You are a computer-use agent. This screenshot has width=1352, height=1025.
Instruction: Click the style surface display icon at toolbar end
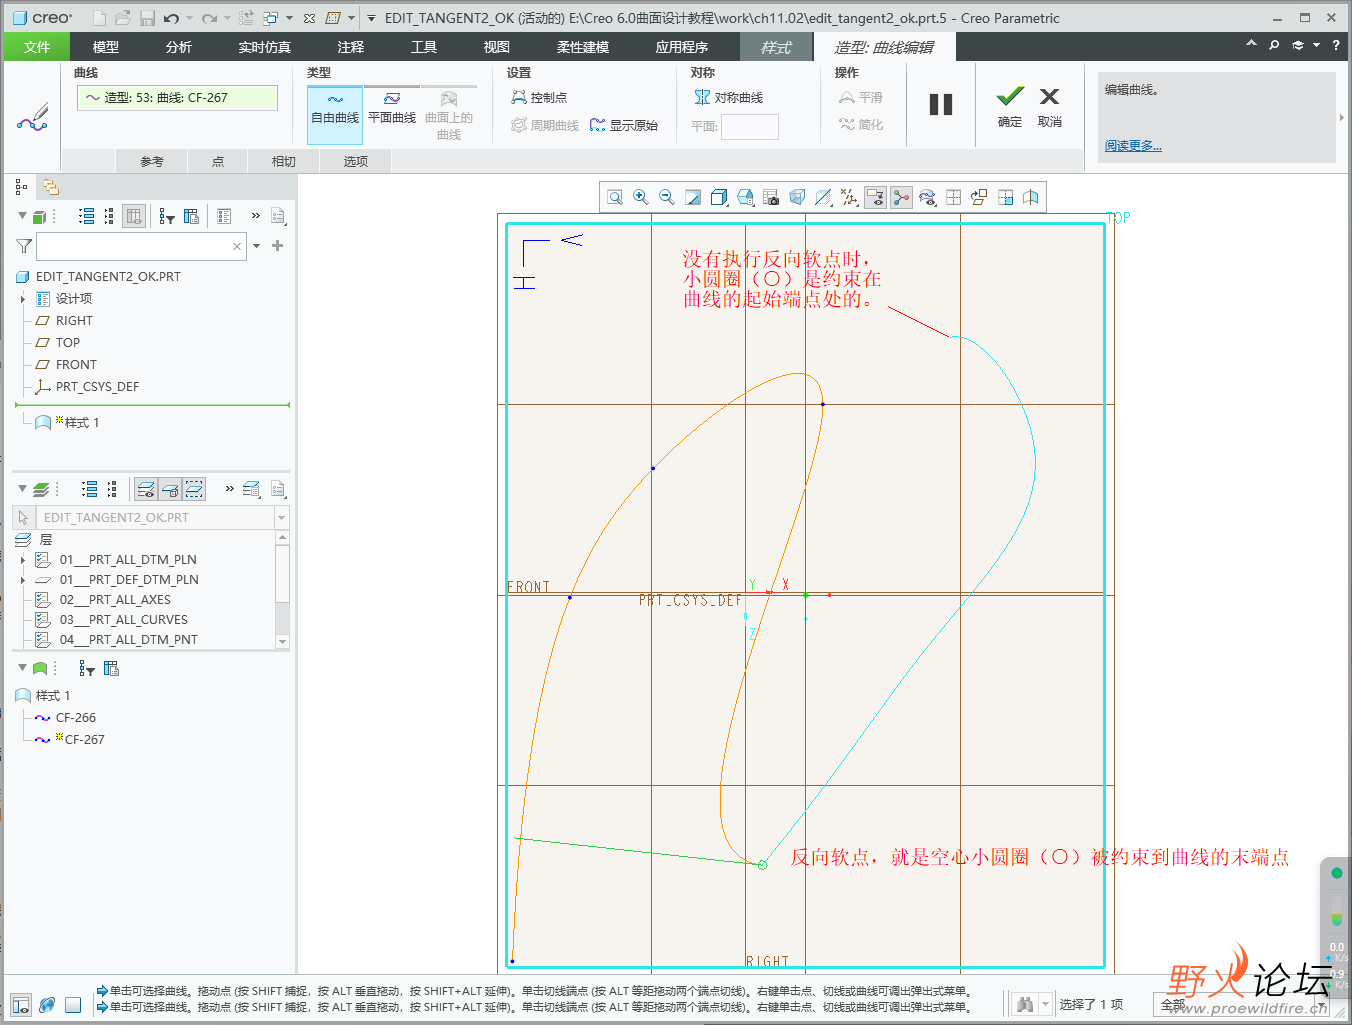(1031, 197)
